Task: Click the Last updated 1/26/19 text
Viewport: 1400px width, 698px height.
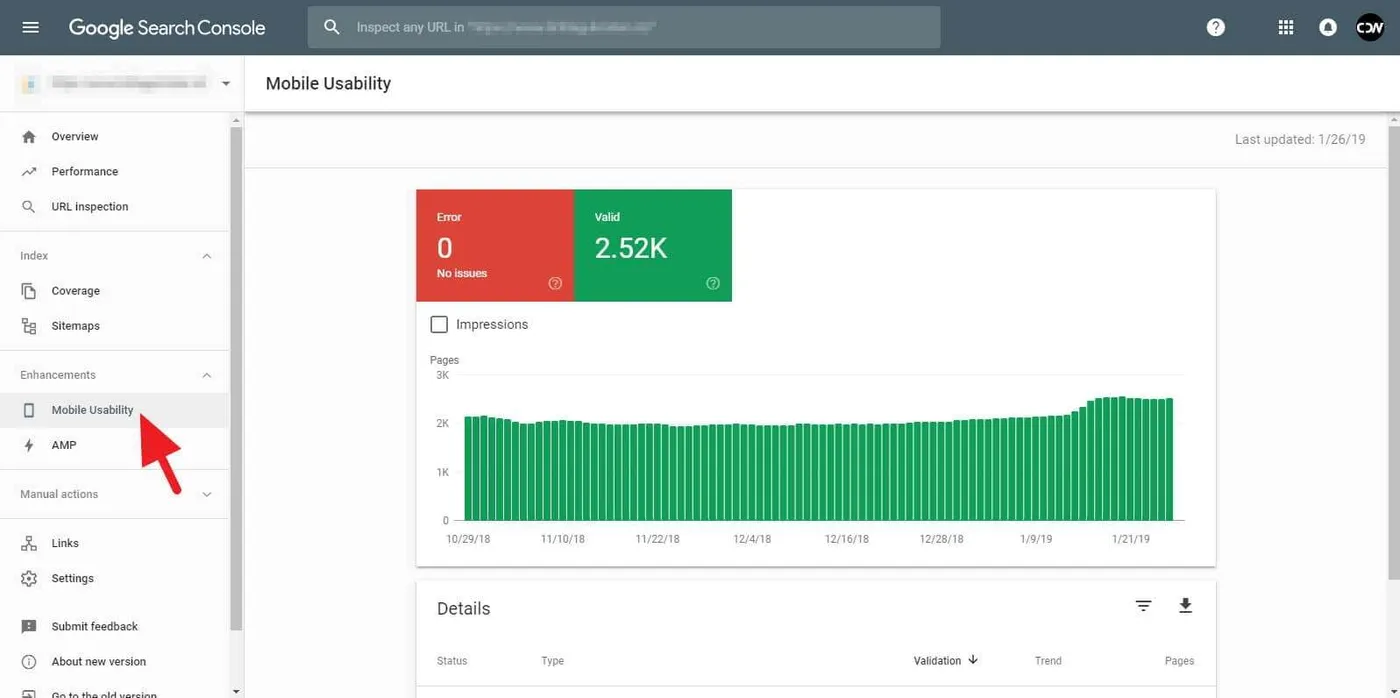Action: tap(1300, 139)
